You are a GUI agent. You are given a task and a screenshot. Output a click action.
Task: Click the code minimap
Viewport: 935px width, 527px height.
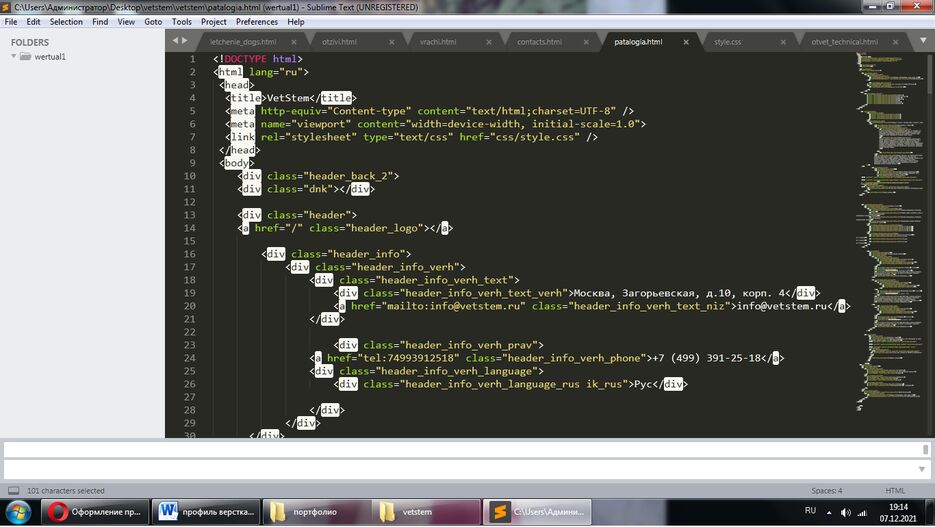(890, 232)
